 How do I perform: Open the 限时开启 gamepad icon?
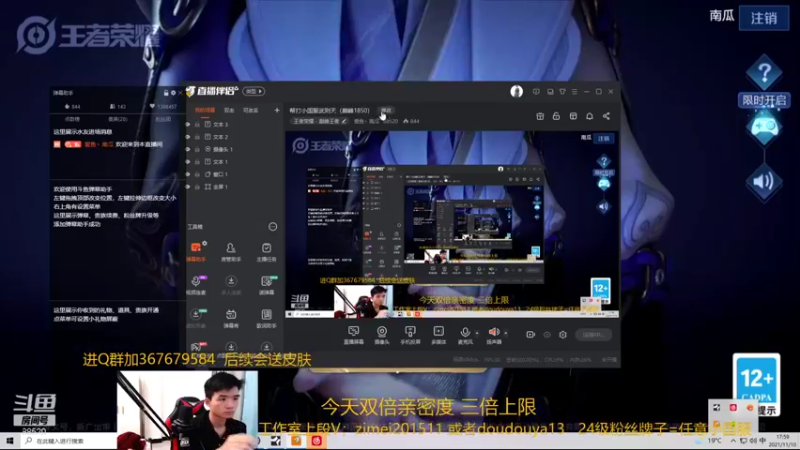pyautogui.click(x=764, y=128)
